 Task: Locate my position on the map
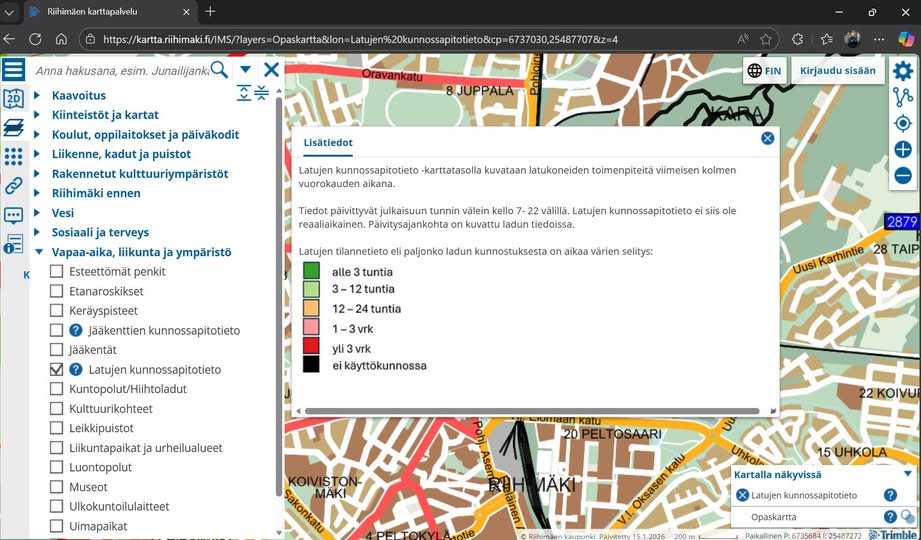coord(903,123)
